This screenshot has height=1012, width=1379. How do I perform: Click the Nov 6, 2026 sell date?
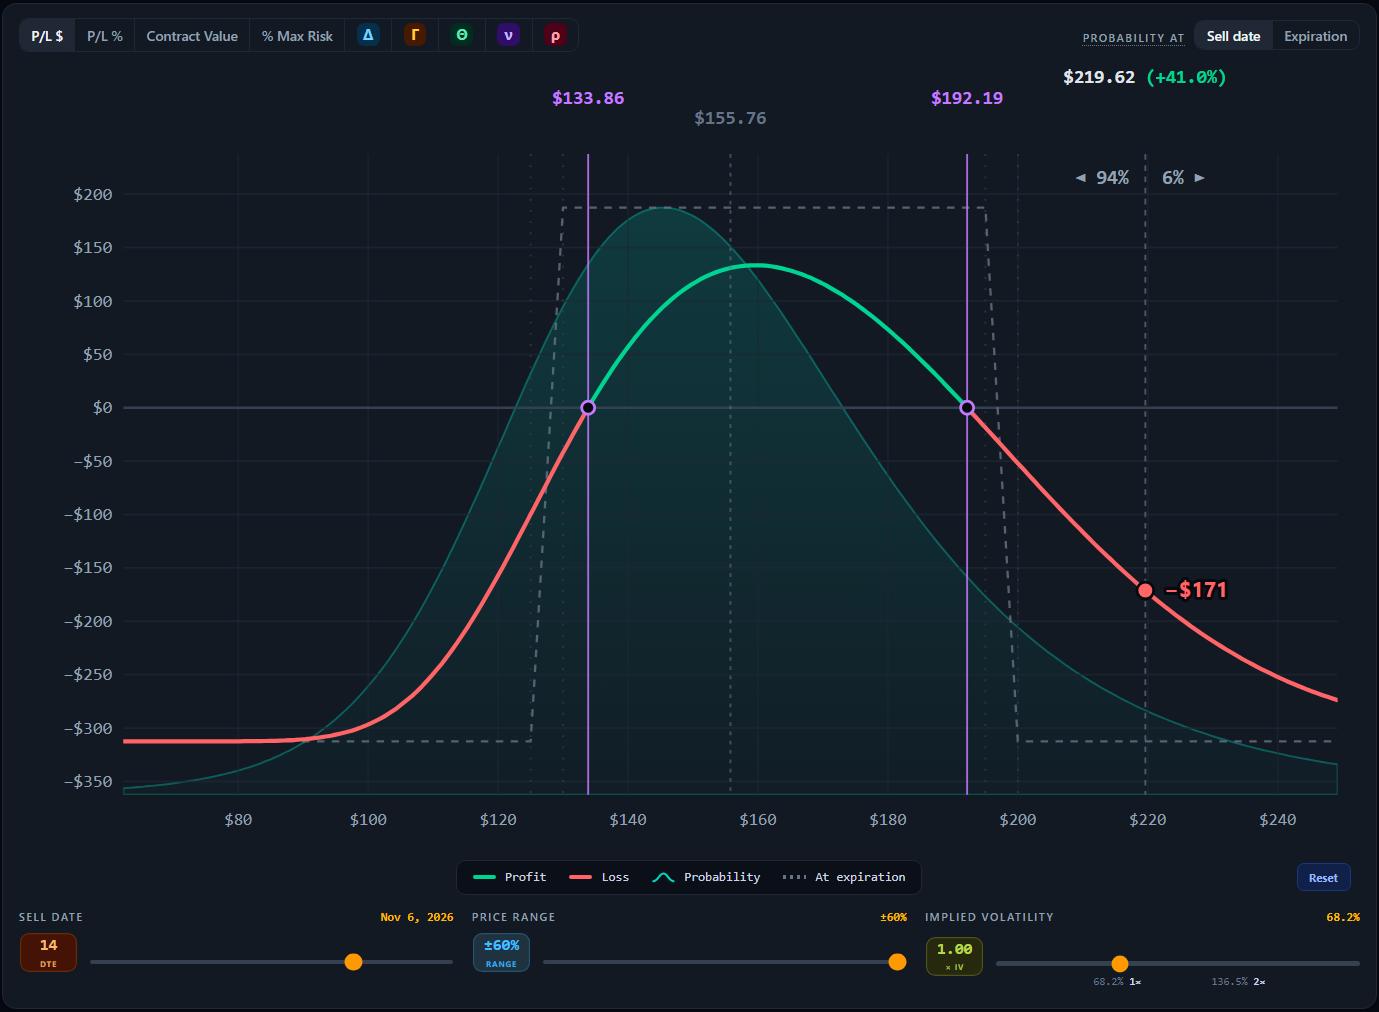(x=417, y=917)
